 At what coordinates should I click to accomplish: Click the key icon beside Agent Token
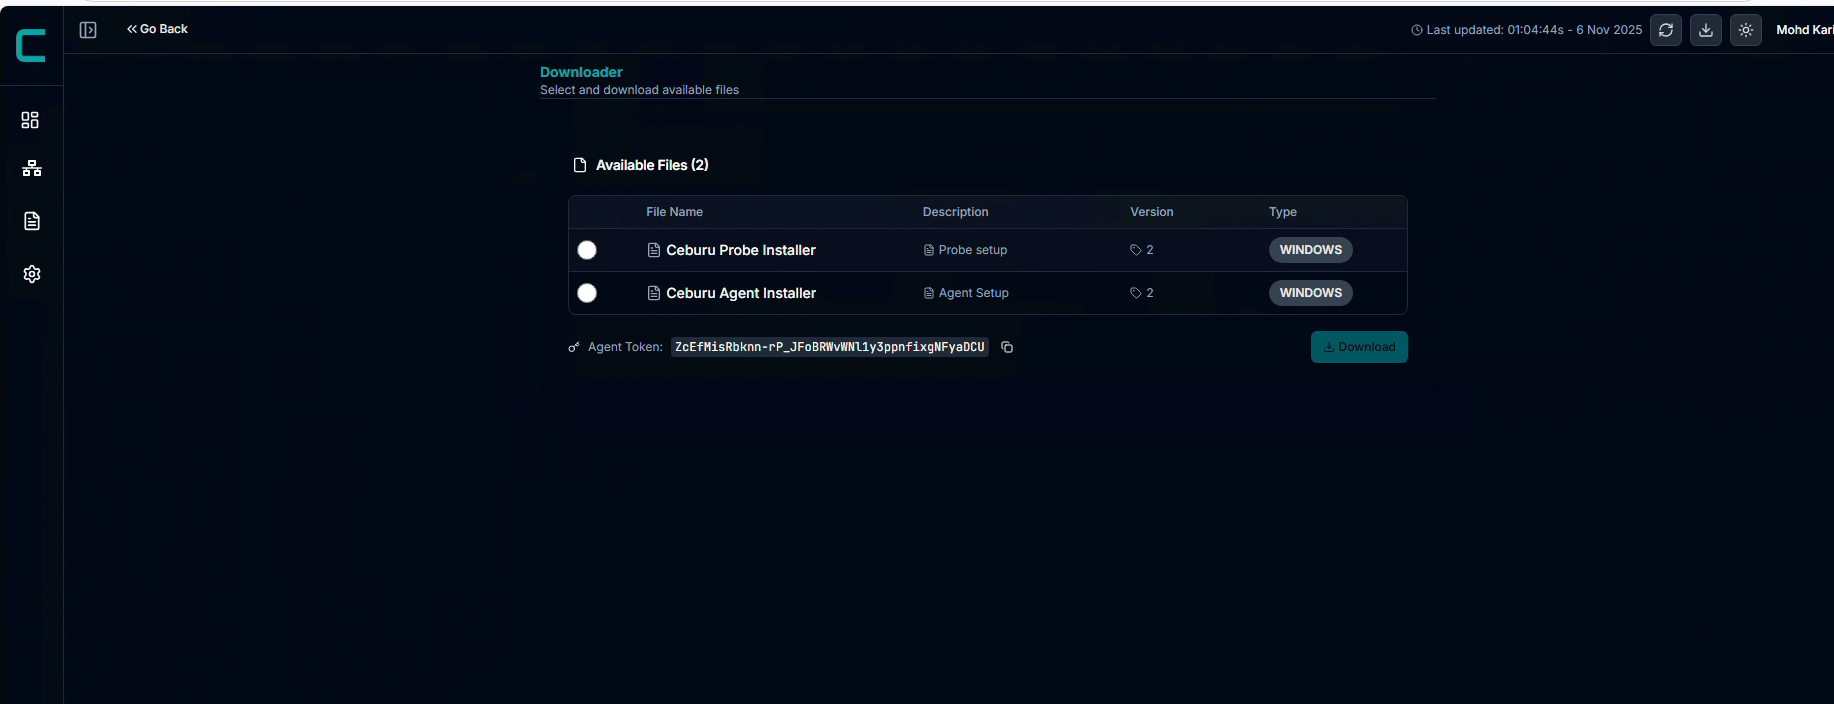coord(574,347)
